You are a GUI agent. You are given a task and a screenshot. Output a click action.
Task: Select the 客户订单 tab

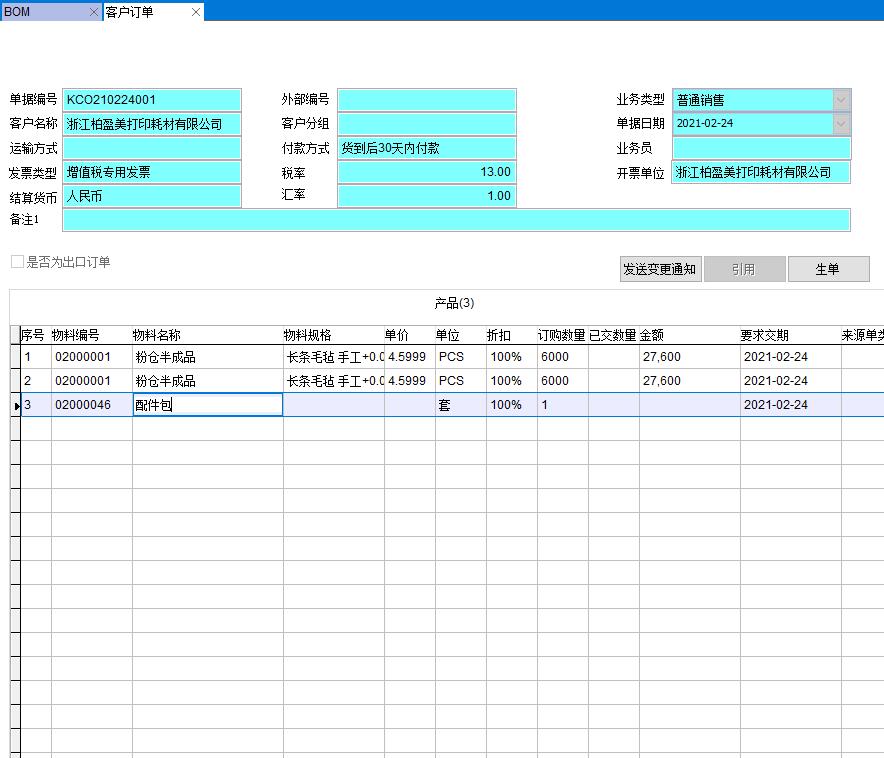130,12
